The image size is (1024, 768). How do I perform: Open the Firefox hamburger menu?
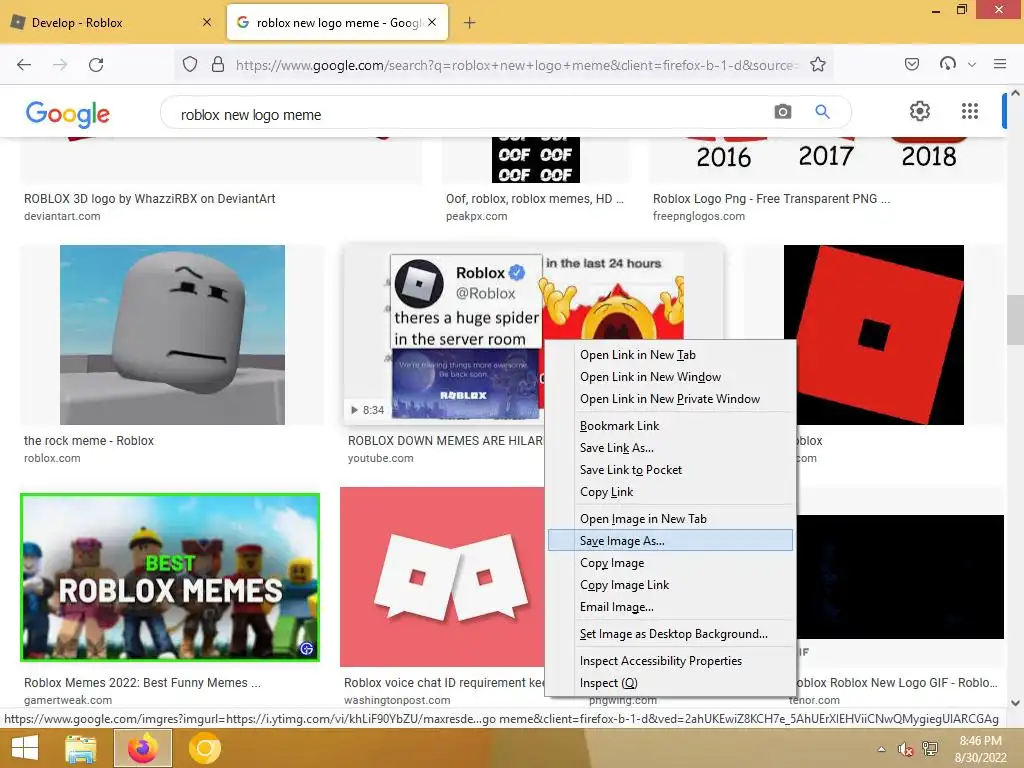tap(1000, 64)
